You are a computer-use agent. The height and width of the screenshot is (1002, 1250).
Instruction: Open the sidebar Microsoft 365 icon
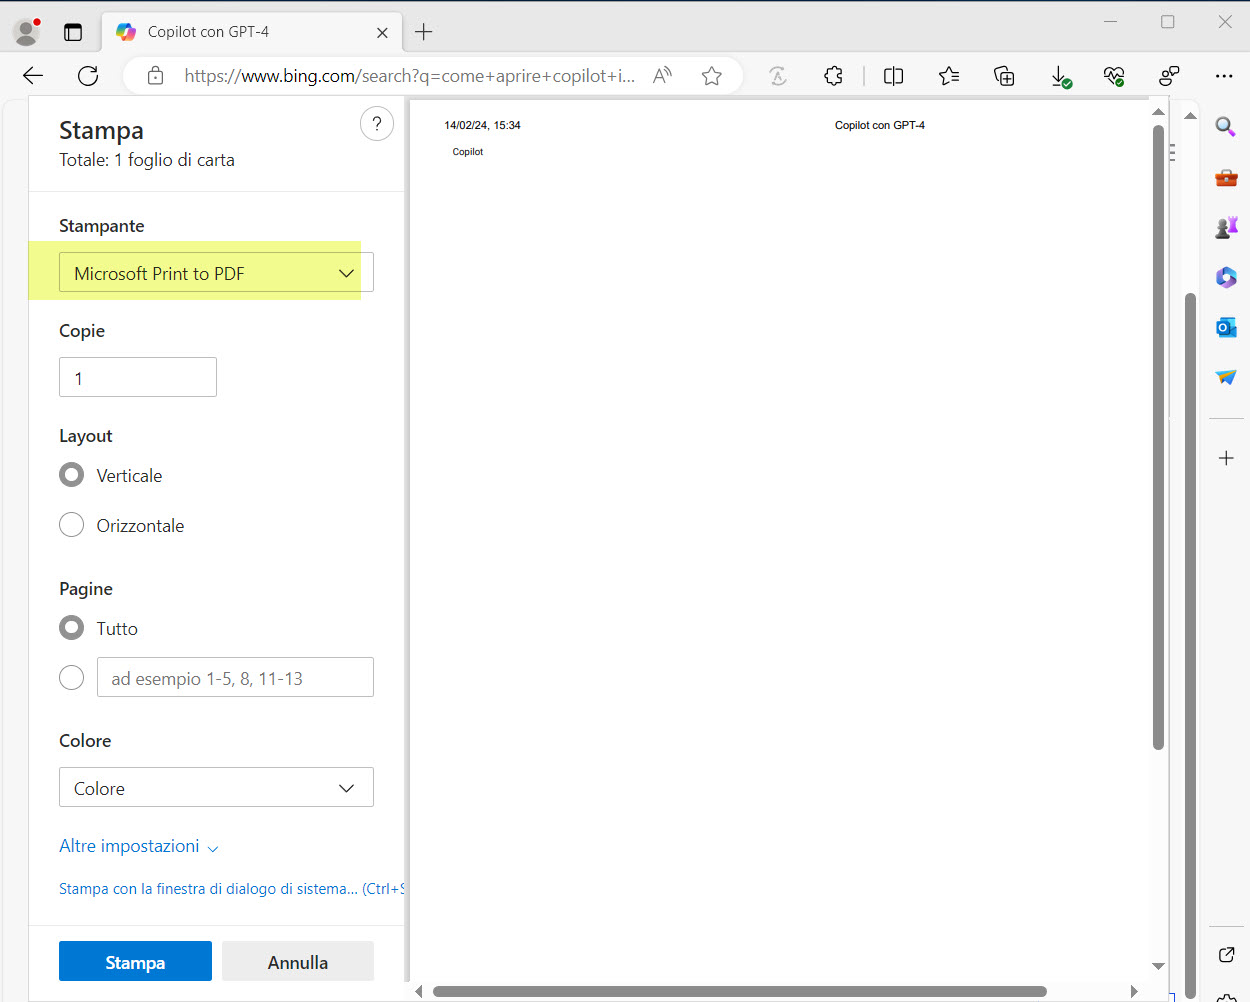[x=1226, y=277]
